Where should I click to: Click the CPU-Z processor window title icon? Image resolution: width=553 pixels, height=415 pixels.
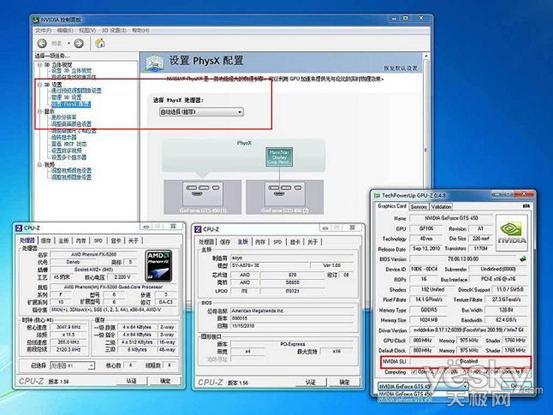pyautogui.click(x=19, y=228)
